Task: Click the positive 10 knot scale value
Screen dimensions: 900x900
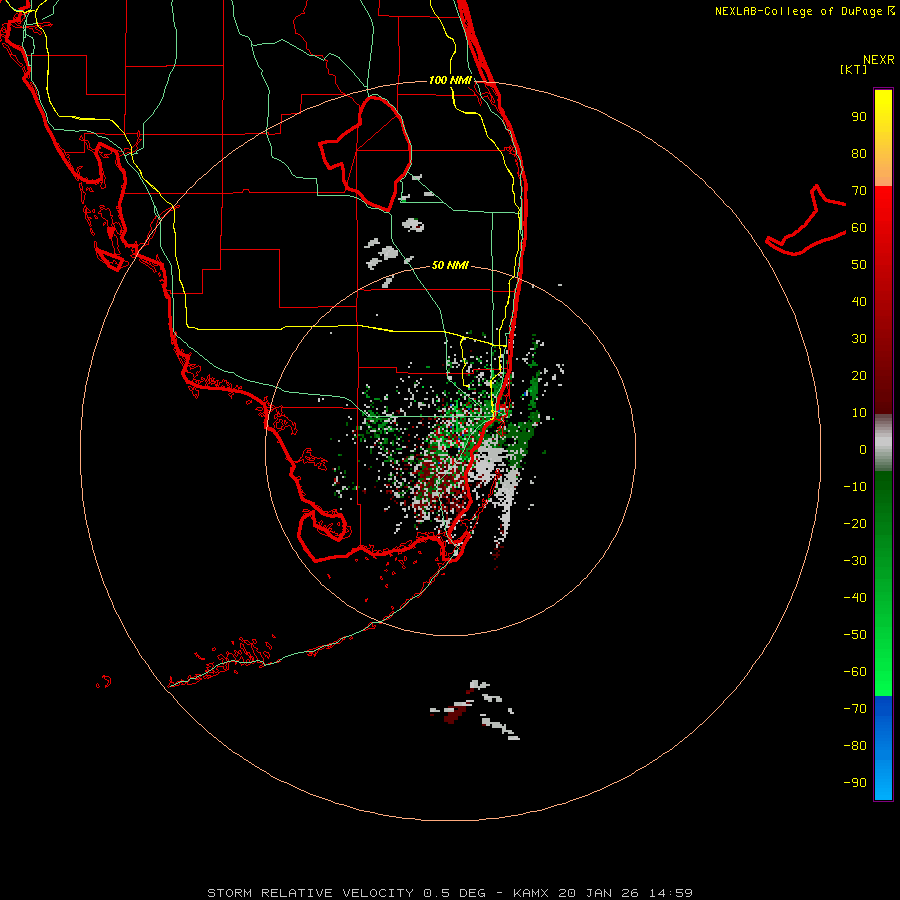Action: pyautogui.click(x=859, y=413)
